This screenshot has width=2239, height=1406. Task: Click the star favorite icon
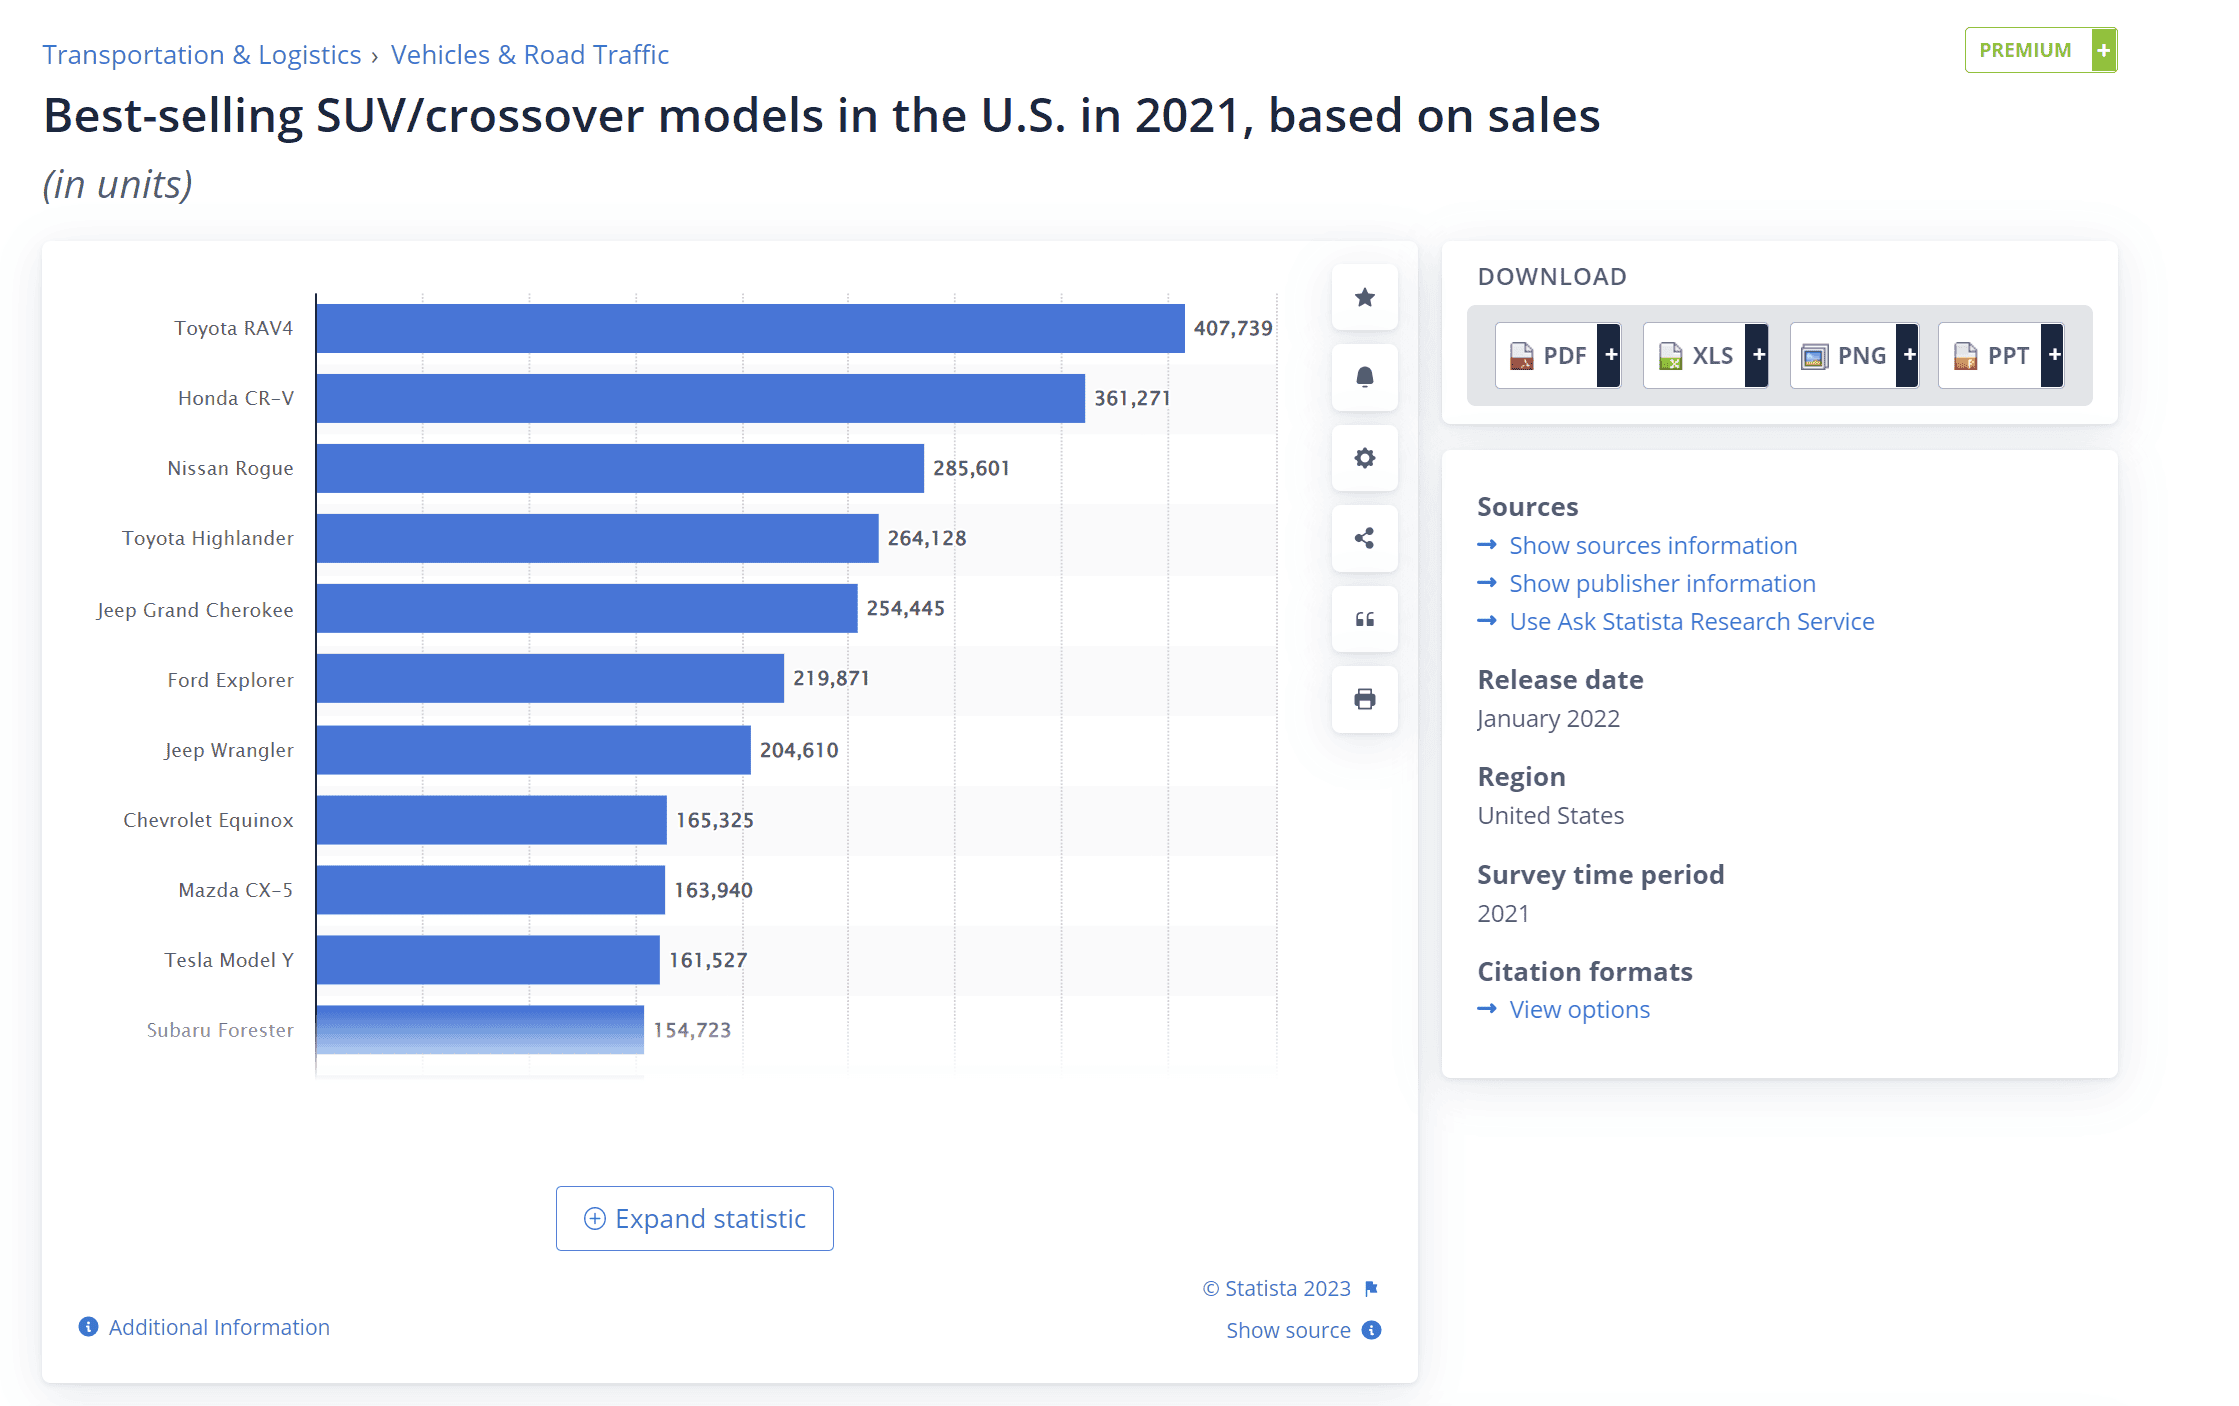pos(1364,297)
